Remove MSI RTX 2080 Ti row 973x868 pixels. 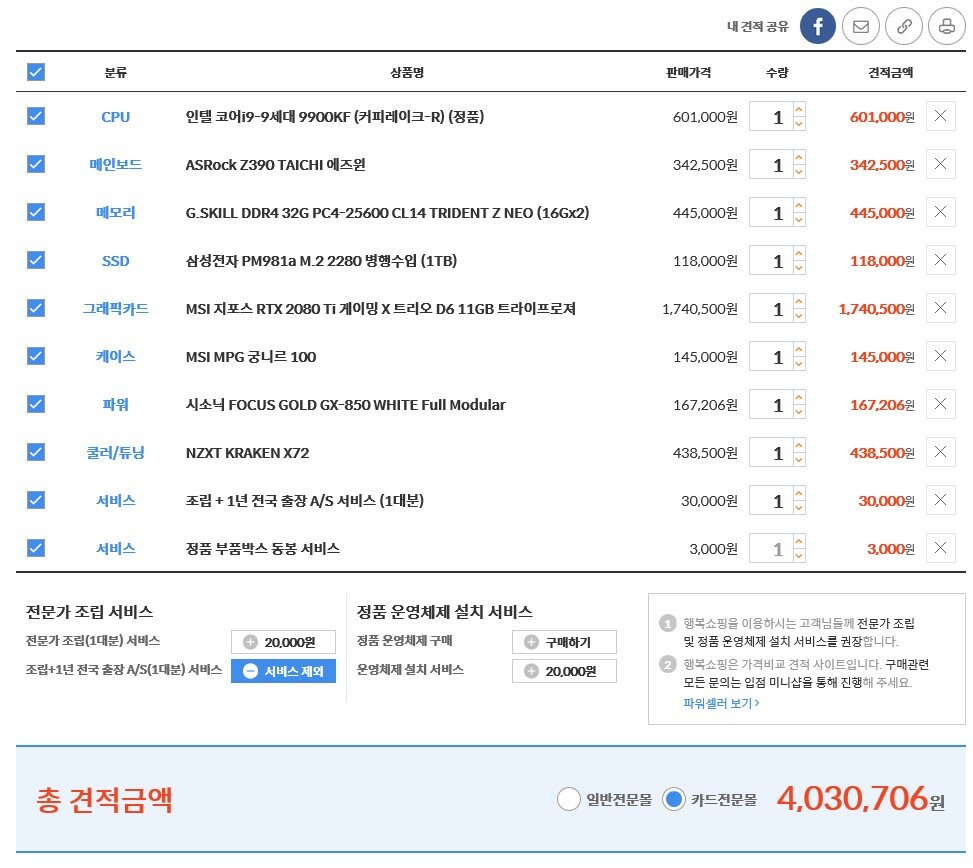click(x=940, y=308)
